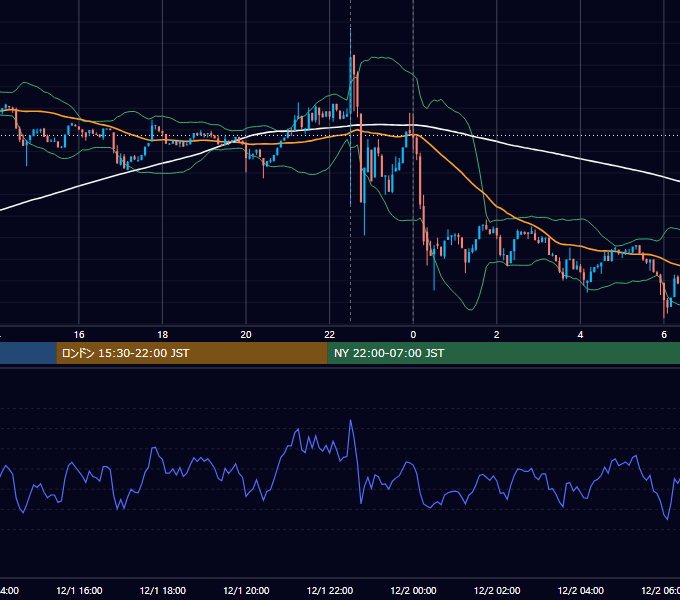Click the 12/1 18:00 date label

[x=163, y=590]
